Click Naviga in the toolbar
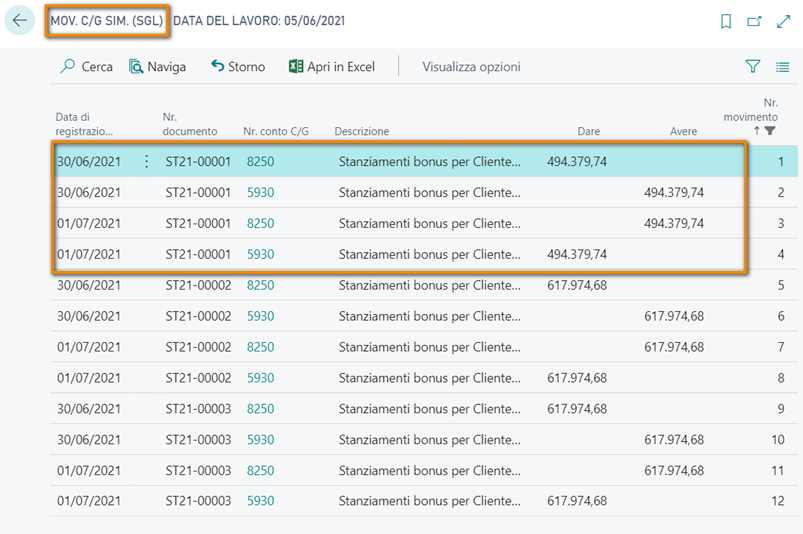 point(157,67)
